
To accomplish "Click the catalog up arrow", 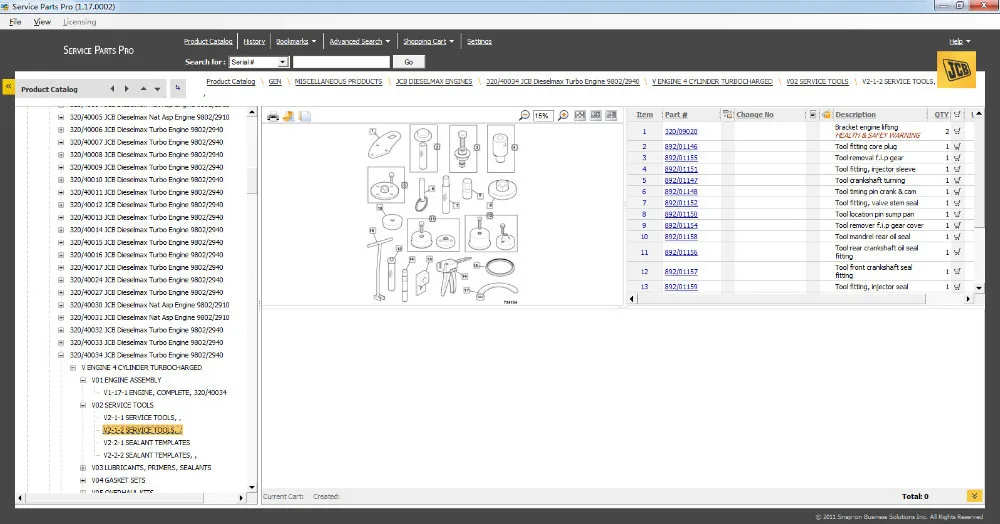I will click(143, 89).
